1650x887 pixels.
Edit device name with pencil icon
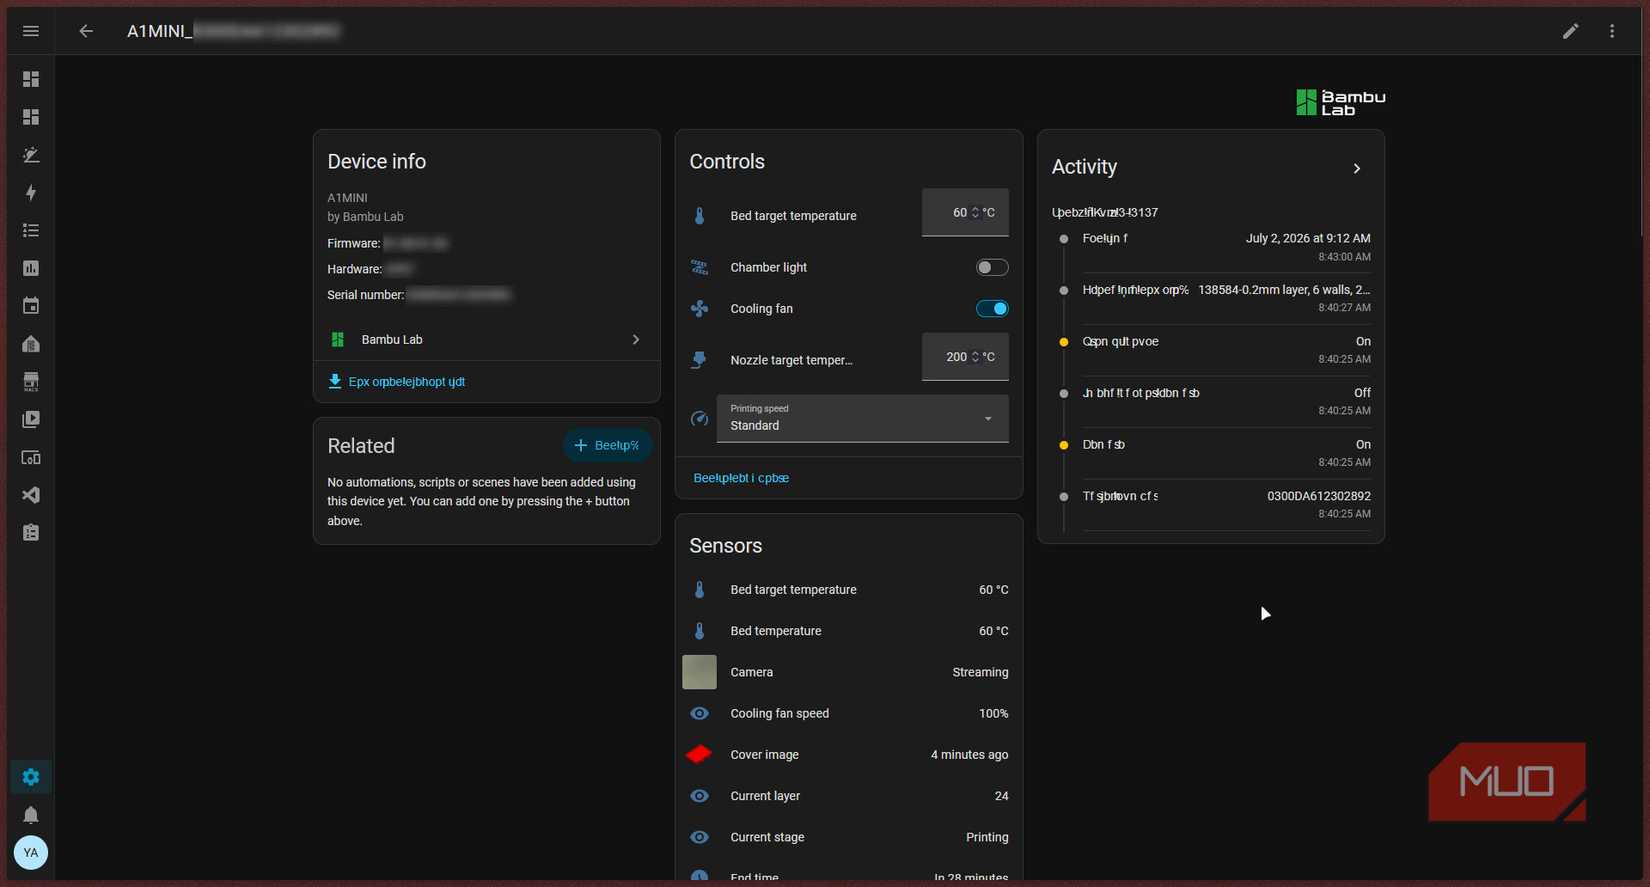click(x=1571, y=31)
